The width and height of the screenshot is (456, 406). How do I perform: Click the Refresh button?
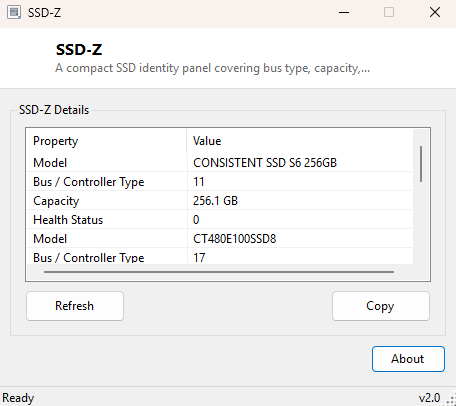click(x=75, y=306)
